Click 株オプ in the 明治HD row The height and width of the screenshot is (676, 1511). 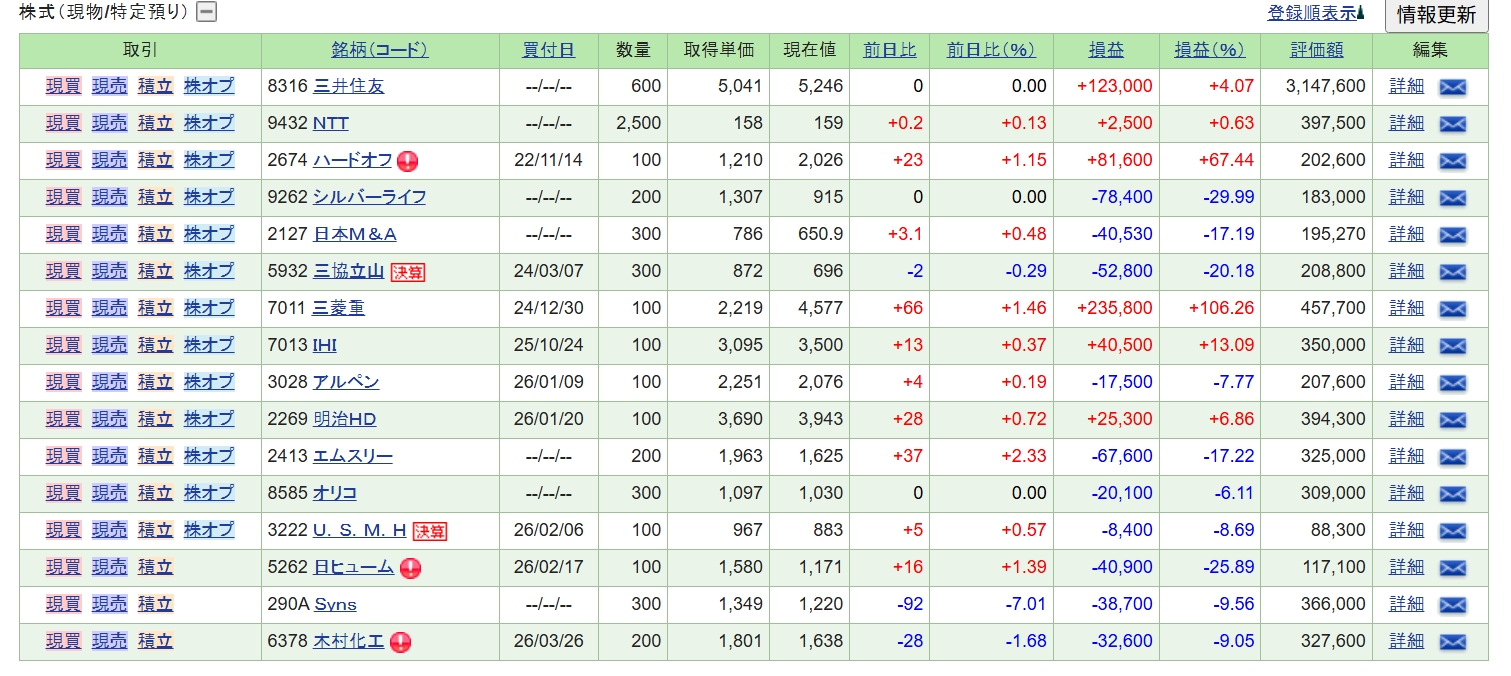tap(208, 419)
